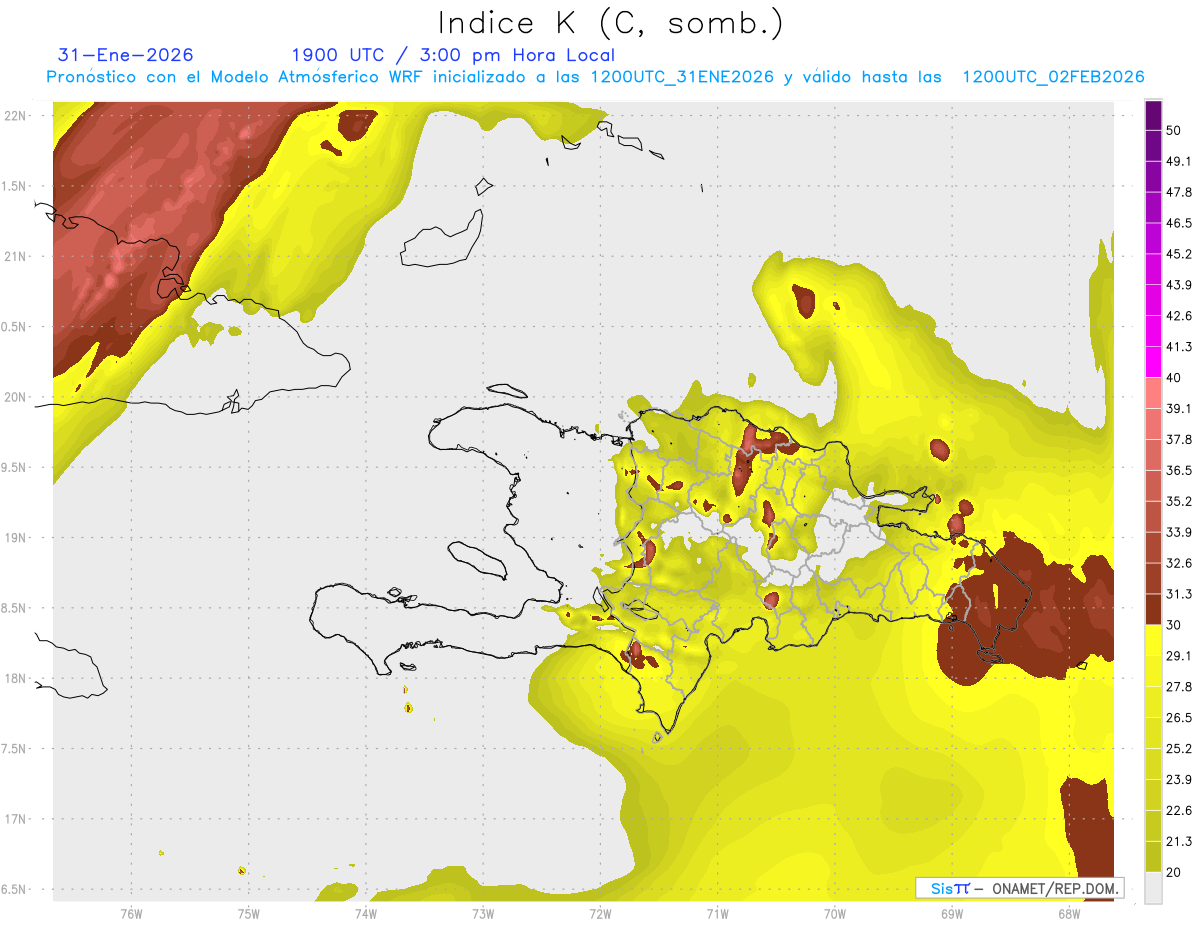Click the magenta swatch between 40 and 41.3
This screenshot has width=1200, height=927.
[1153, 362]
